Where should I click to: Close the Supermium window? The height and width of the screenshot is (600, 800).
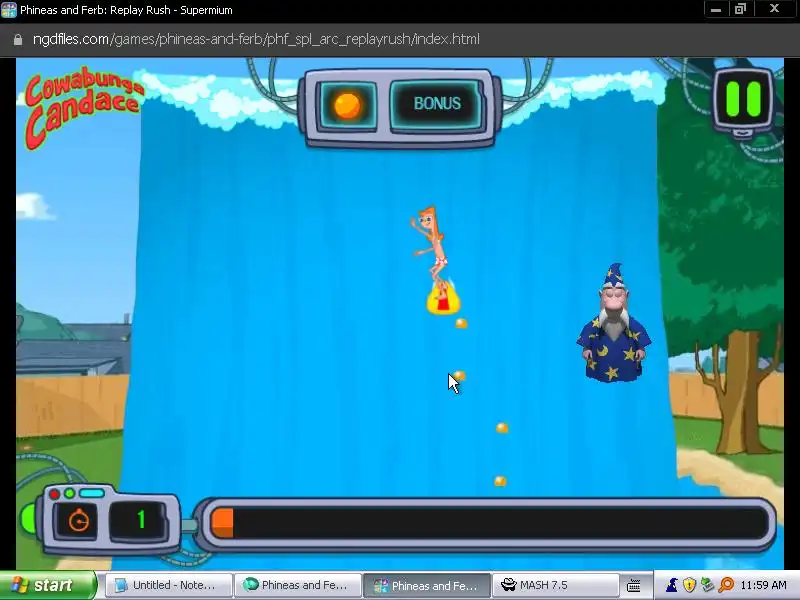(x=774, y=9)
